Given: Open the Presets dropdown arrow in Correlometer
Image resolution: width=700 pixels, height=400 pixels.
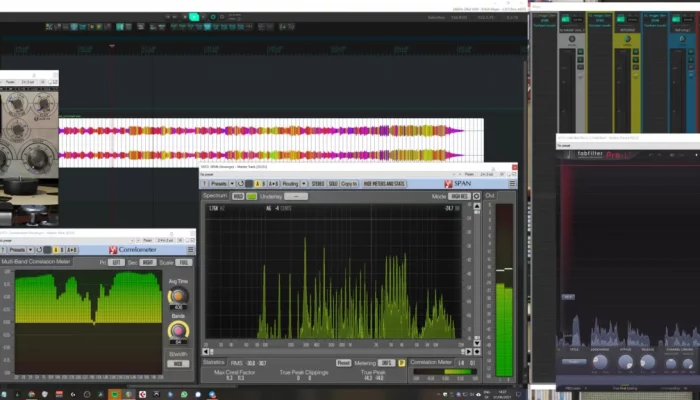Looking at the screenshot, I should 30,250.
